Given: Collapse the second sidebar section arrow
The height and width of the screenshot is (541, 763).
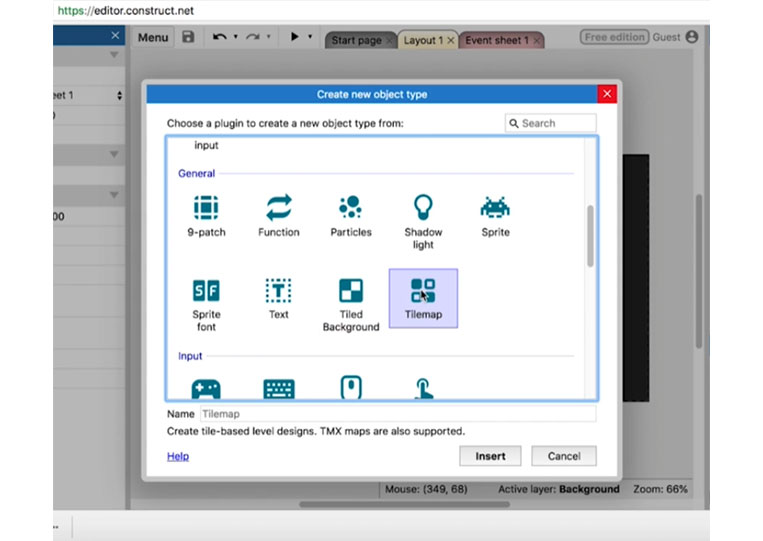Looking at the screenshot, I should tap(114, 154).
